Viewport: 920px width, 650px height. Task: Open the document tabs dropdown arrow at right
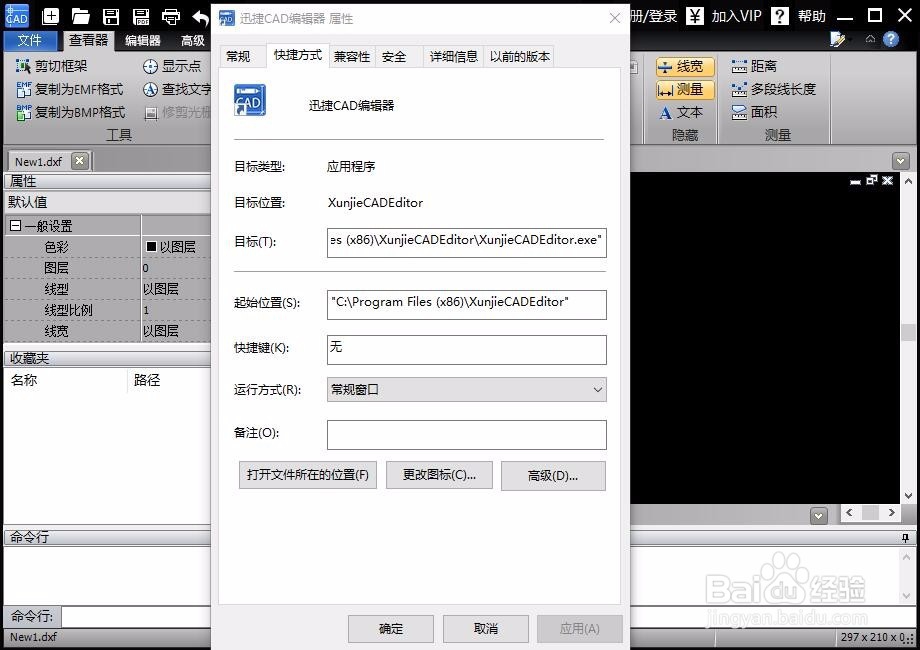[x=900, y=161]
